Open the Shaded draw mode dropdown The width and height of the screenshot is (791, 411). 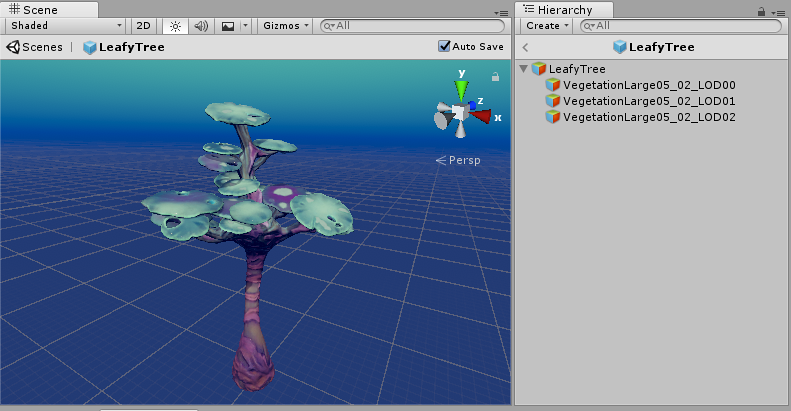pos(65,26)
